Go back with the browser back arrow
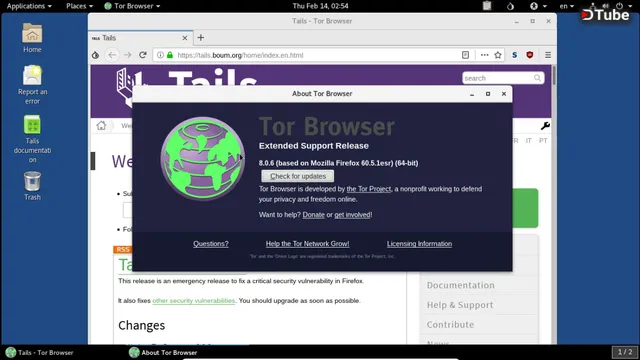This screenshot has width=640, height=360. point(112,55)
